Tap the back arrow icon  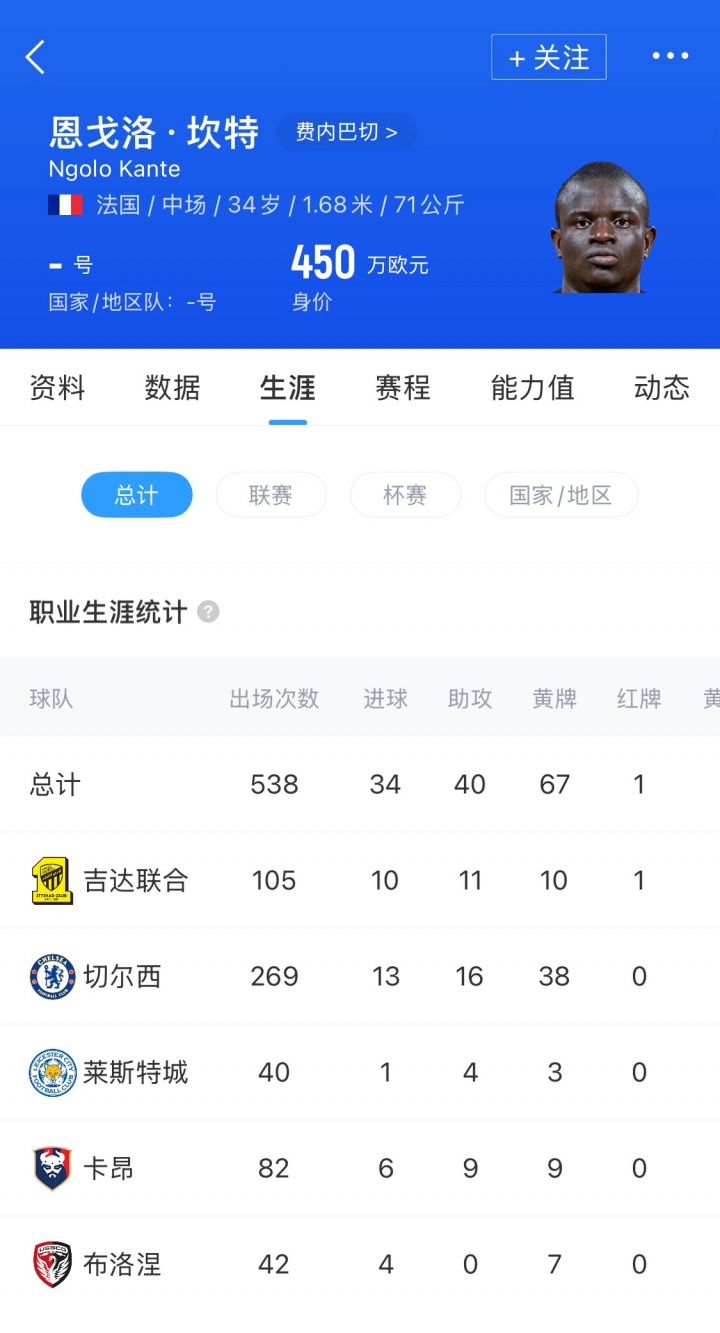(x=36, y=58)
